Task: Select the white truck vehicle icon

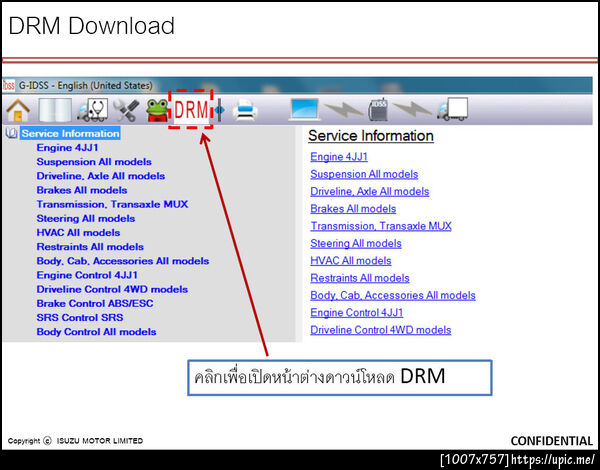Action: click(453, 109)
